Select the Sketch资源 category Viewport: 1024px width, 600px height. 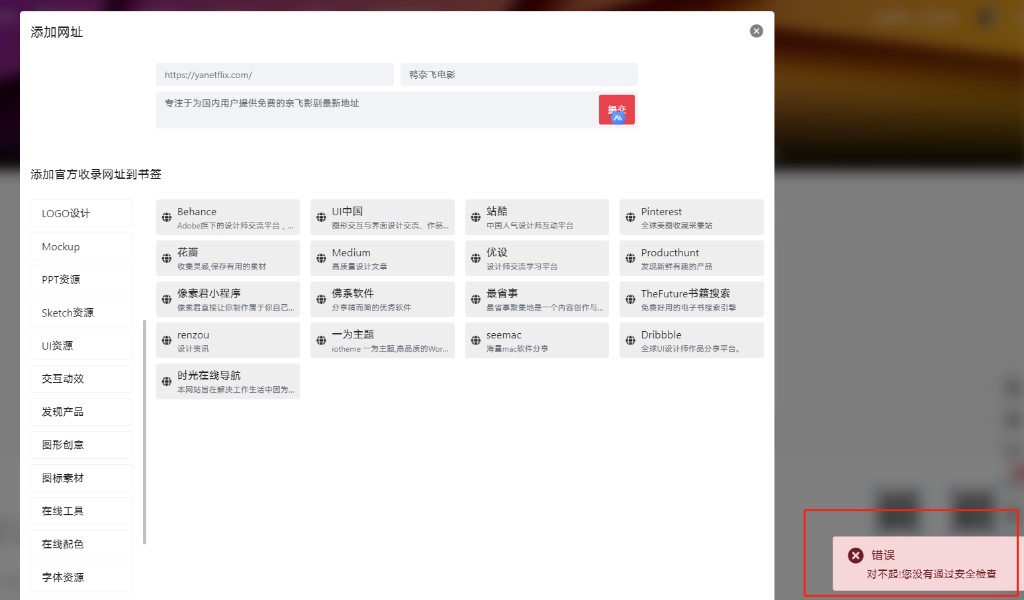82,313
